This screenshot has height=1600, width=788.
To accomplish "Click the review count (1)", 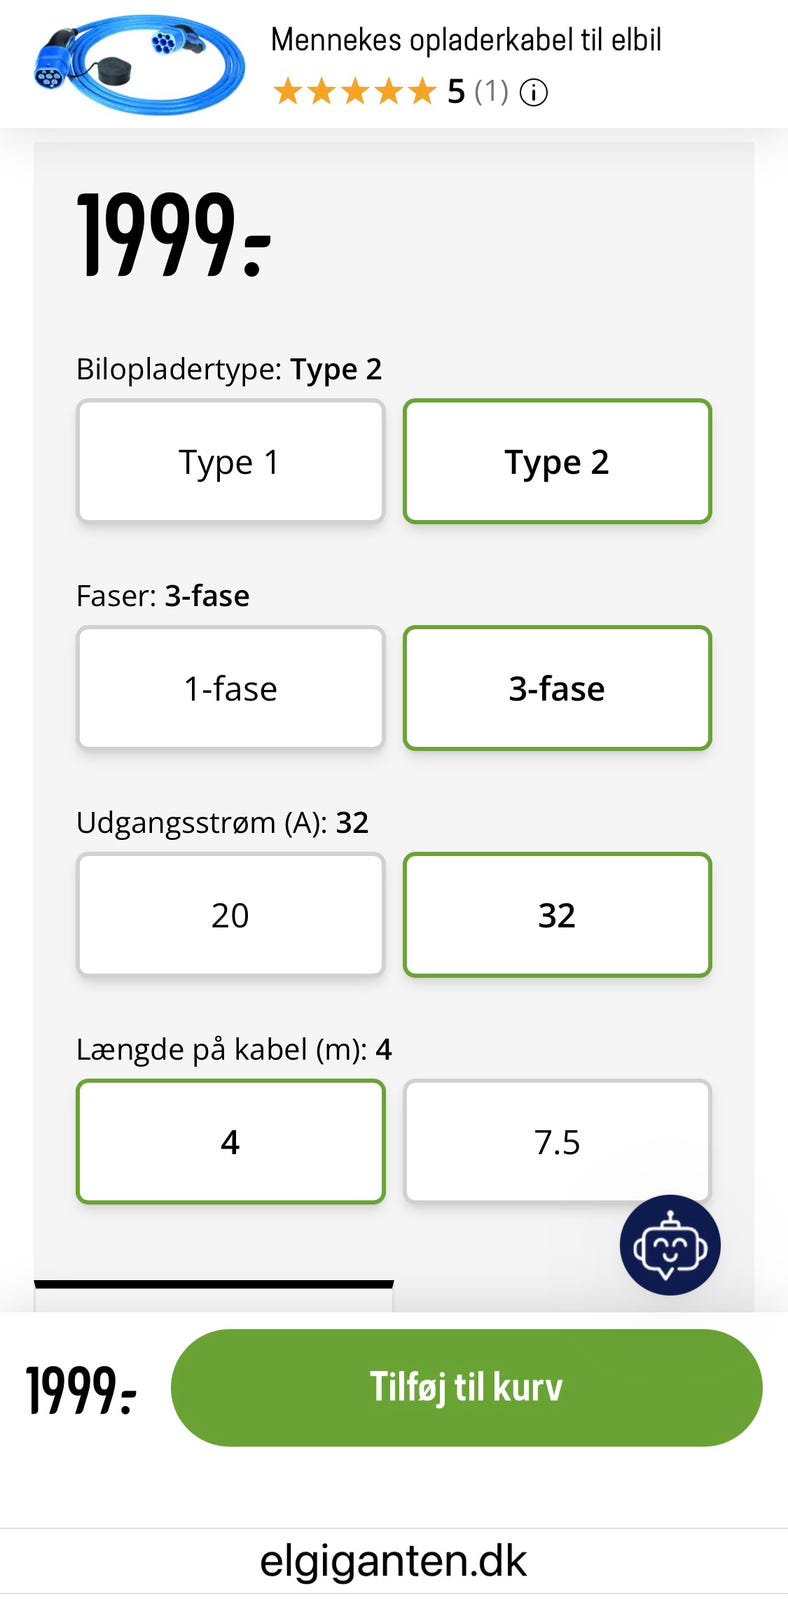I will click(491, 92).
